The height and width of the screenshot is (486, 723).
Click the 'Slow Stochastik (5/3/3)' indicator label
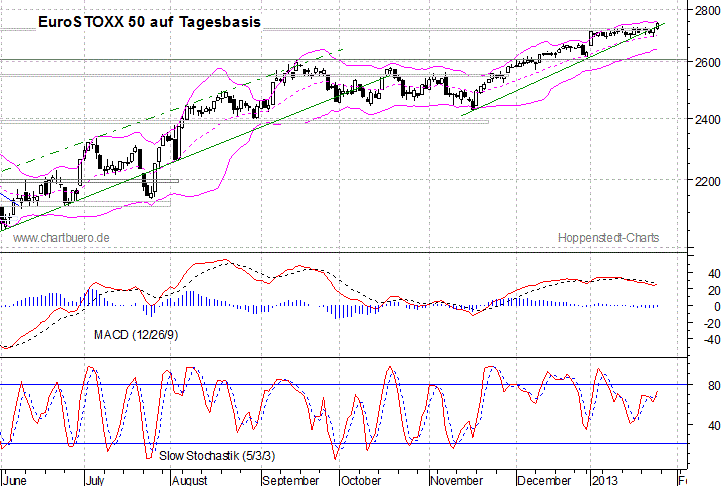pyautogui.click(x=217, y=456)
